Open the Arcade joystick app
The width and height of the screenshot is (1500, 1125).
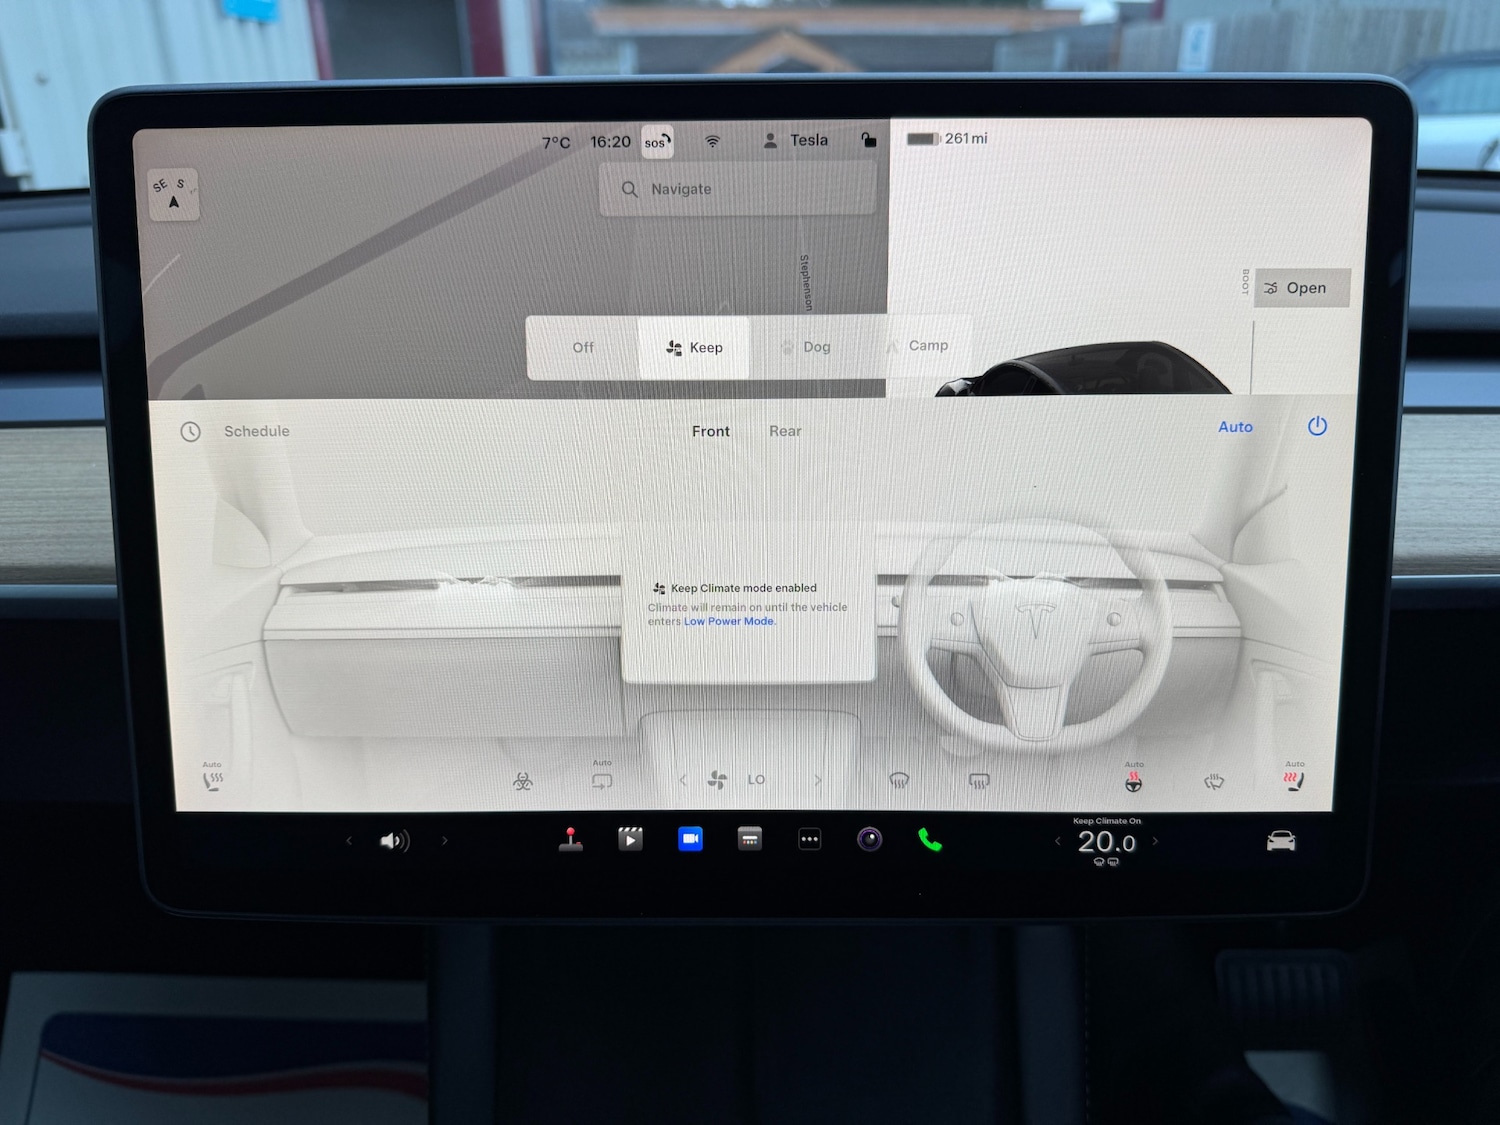[571, 839]
